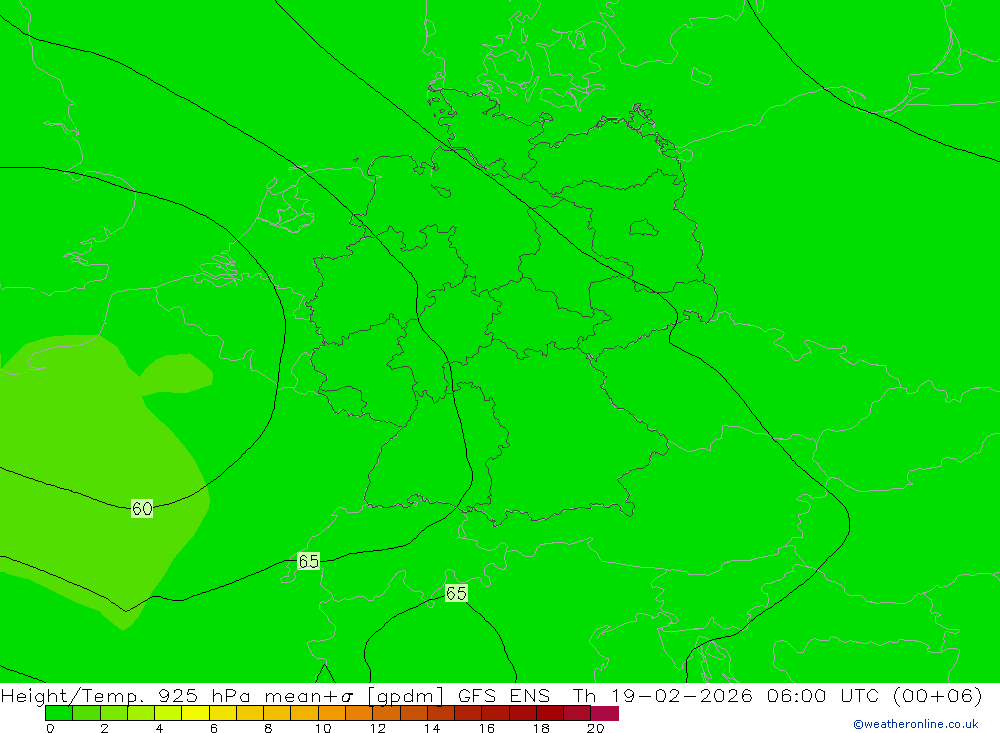Click the 'Height/Temp.' title text

(72, 695)
